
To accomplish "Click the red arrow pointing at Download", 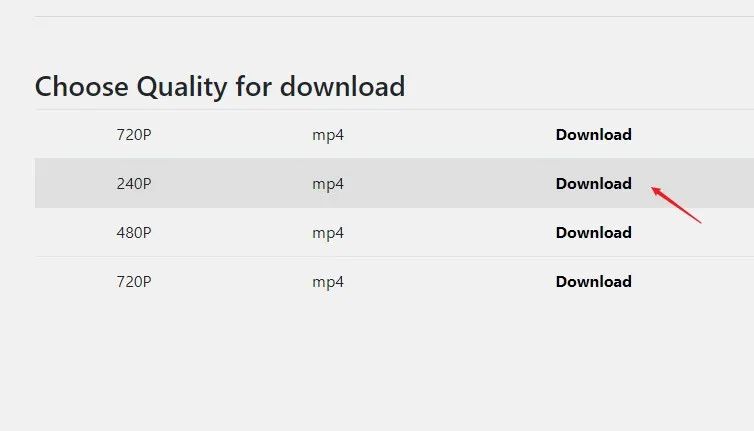I will tap(676, 205).
